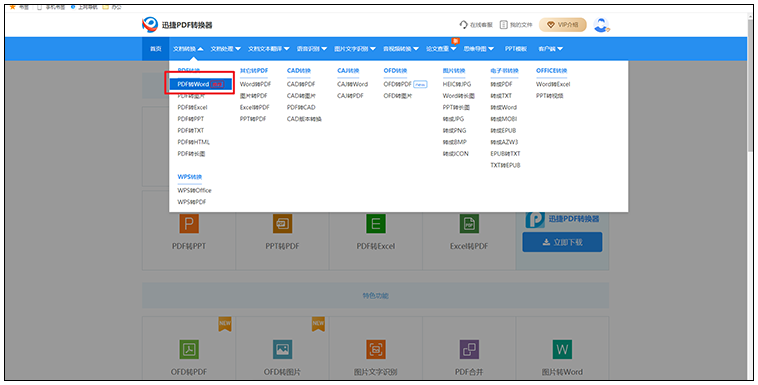Select PDF转长图 menu entry
The image size is (758, 385).
click(x=191, y=154)
